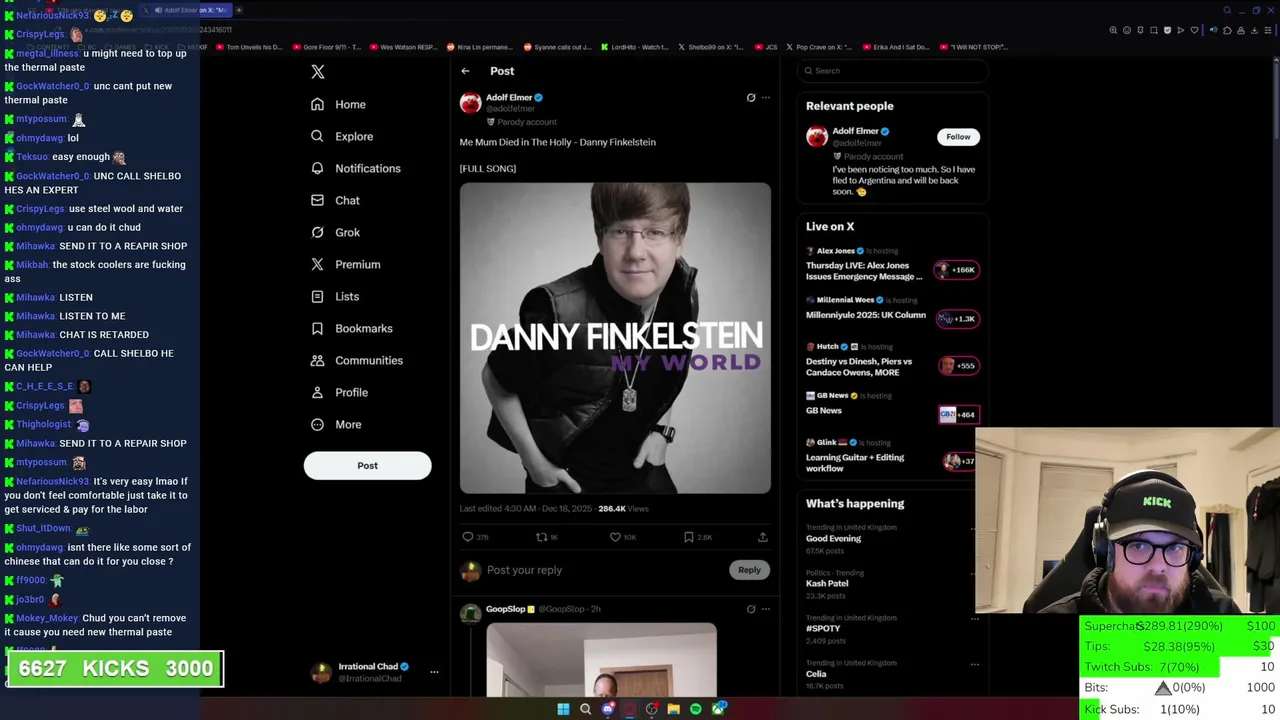Click the share icon under the post

click(x=763, y=537)
